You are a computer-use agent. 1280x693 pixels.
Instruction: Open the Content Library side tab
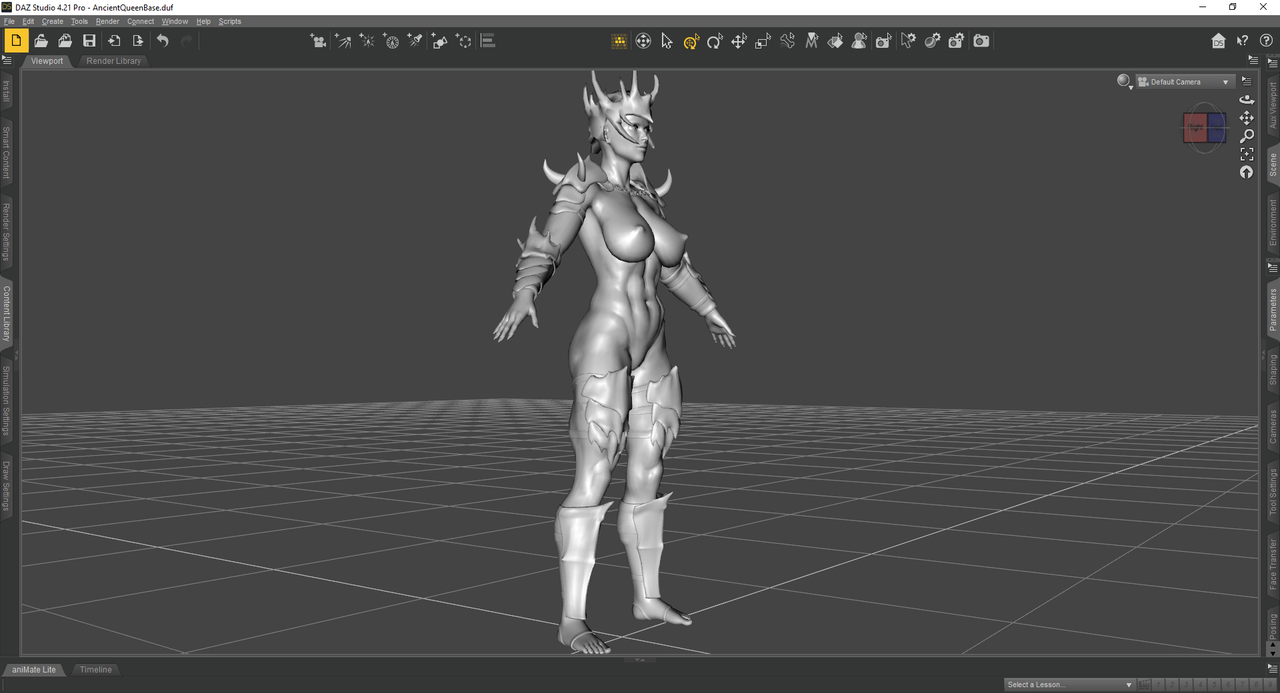click(6, 313)
